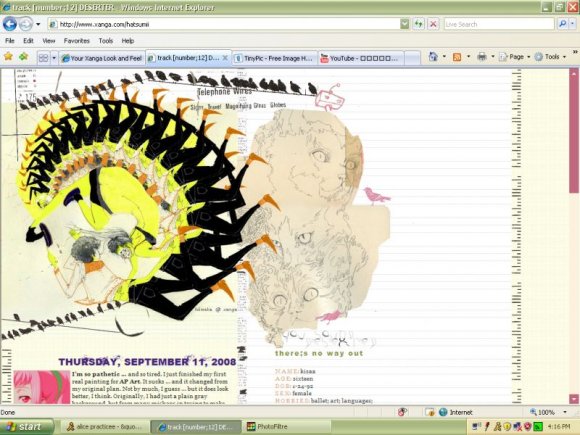Click the track [number;12] taskbar item
The image size is (580, 435).
click(x=196, y=427)
